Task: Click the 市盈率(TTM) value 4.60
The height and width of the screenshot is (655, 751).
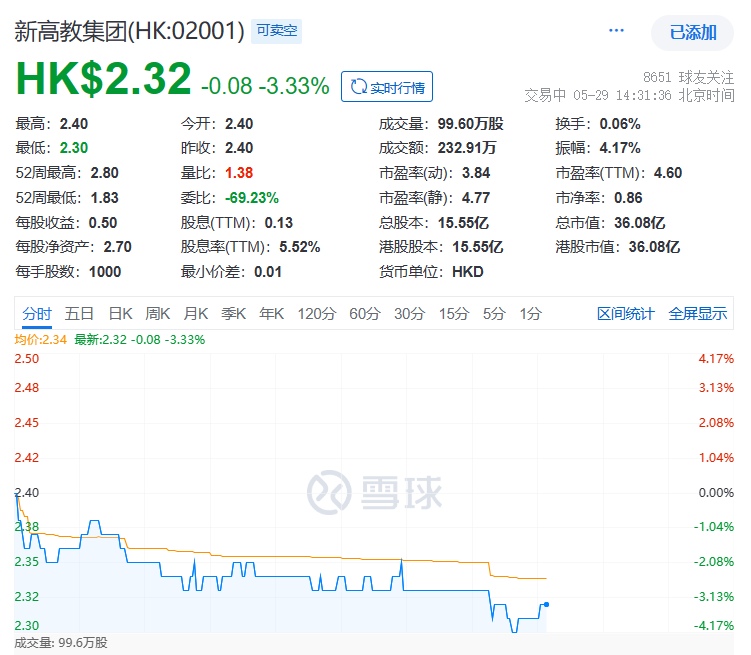Action: (x=668, y=173)
